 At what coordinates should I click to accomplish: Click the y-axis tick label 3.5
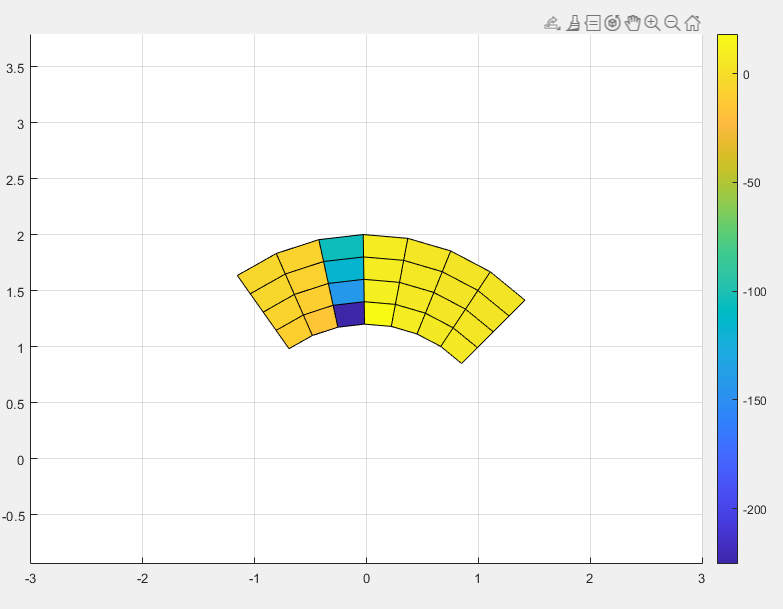click(15, 67)
